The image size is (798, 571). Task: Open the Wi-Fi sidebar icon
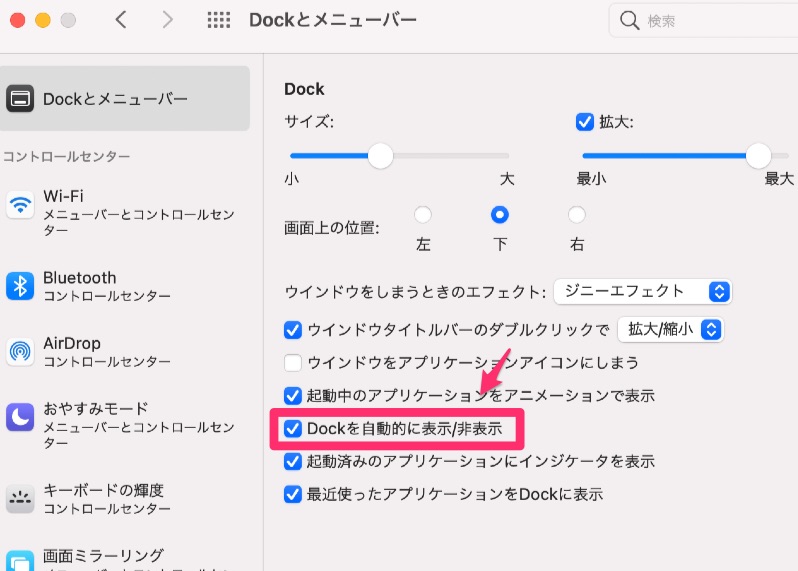tap(20, 205)
